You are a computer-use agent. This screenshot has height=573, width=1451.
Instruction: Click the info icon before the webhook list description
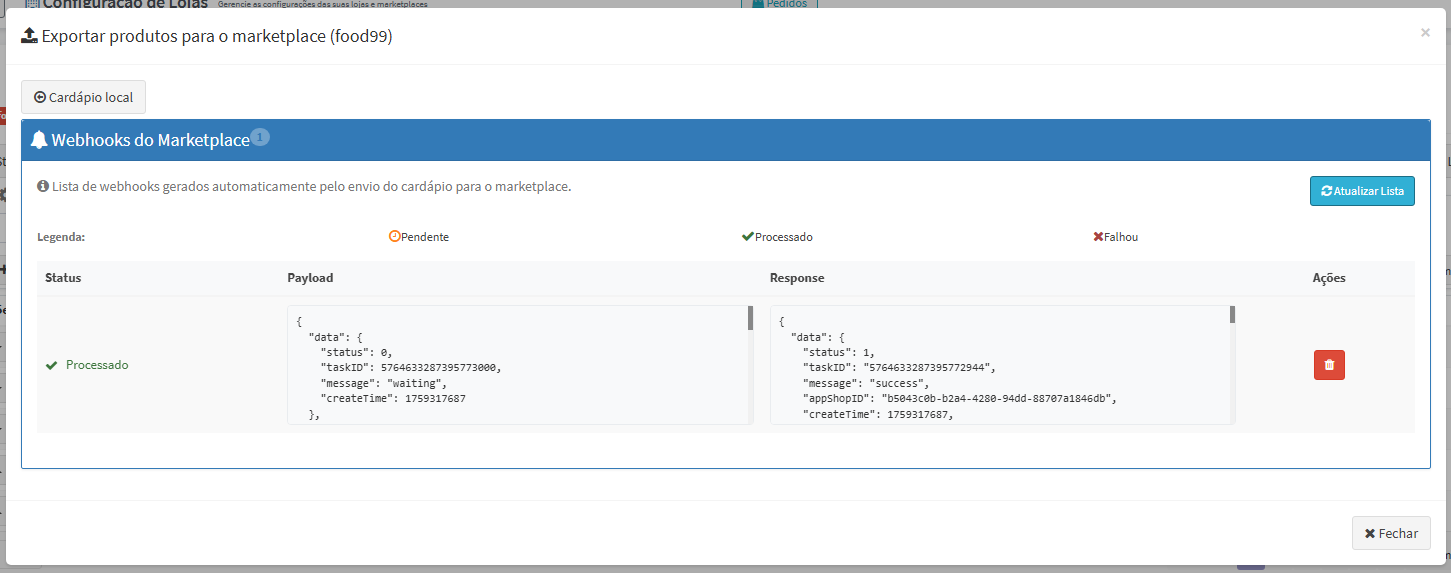[x=43, y=186]
